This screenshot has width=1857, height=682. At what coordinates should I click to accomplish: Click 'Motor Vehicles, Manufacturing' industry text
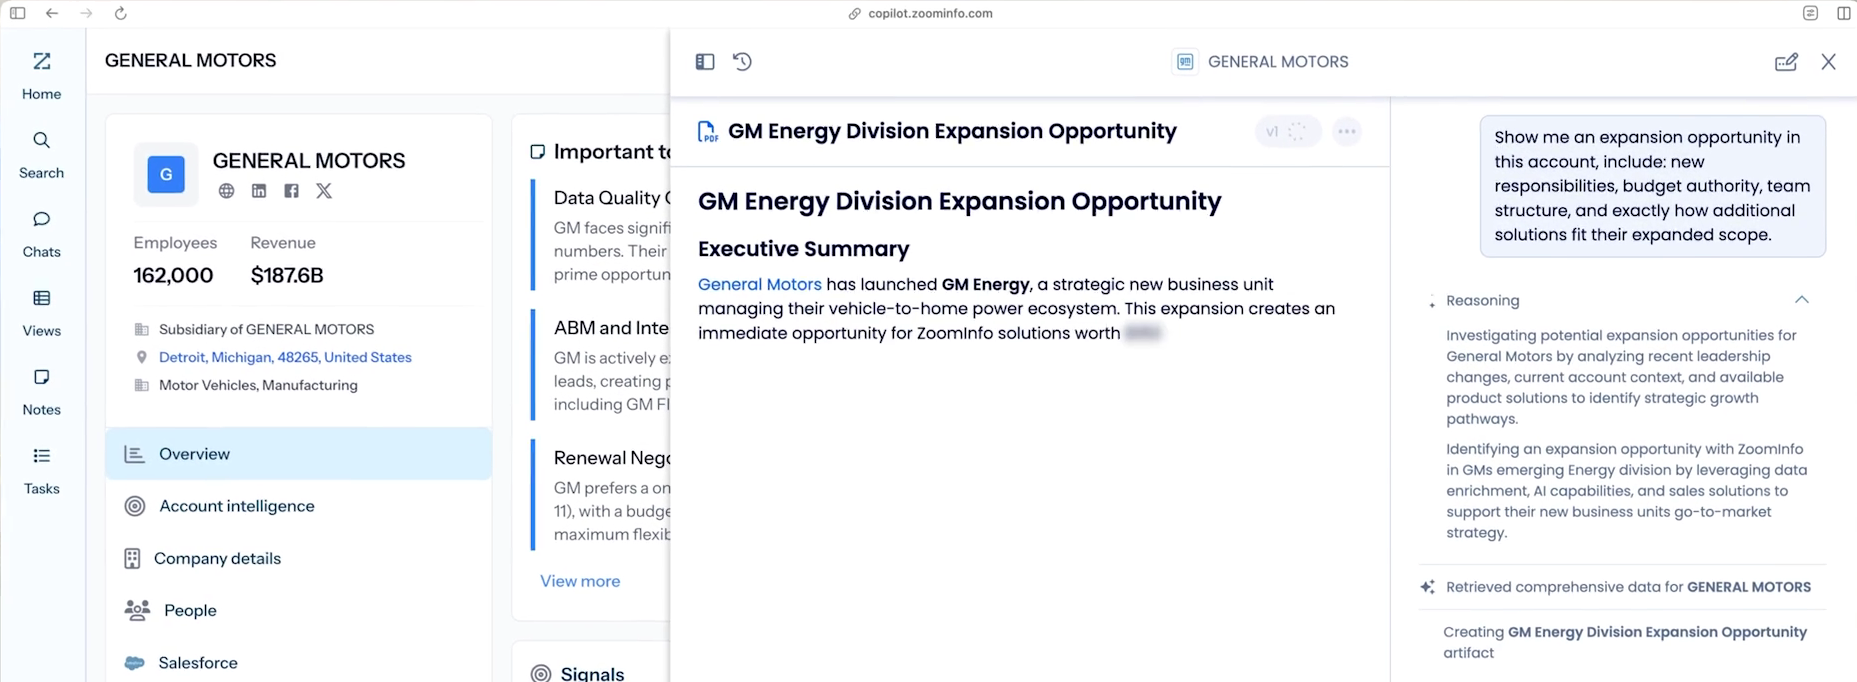coord(258,385)
